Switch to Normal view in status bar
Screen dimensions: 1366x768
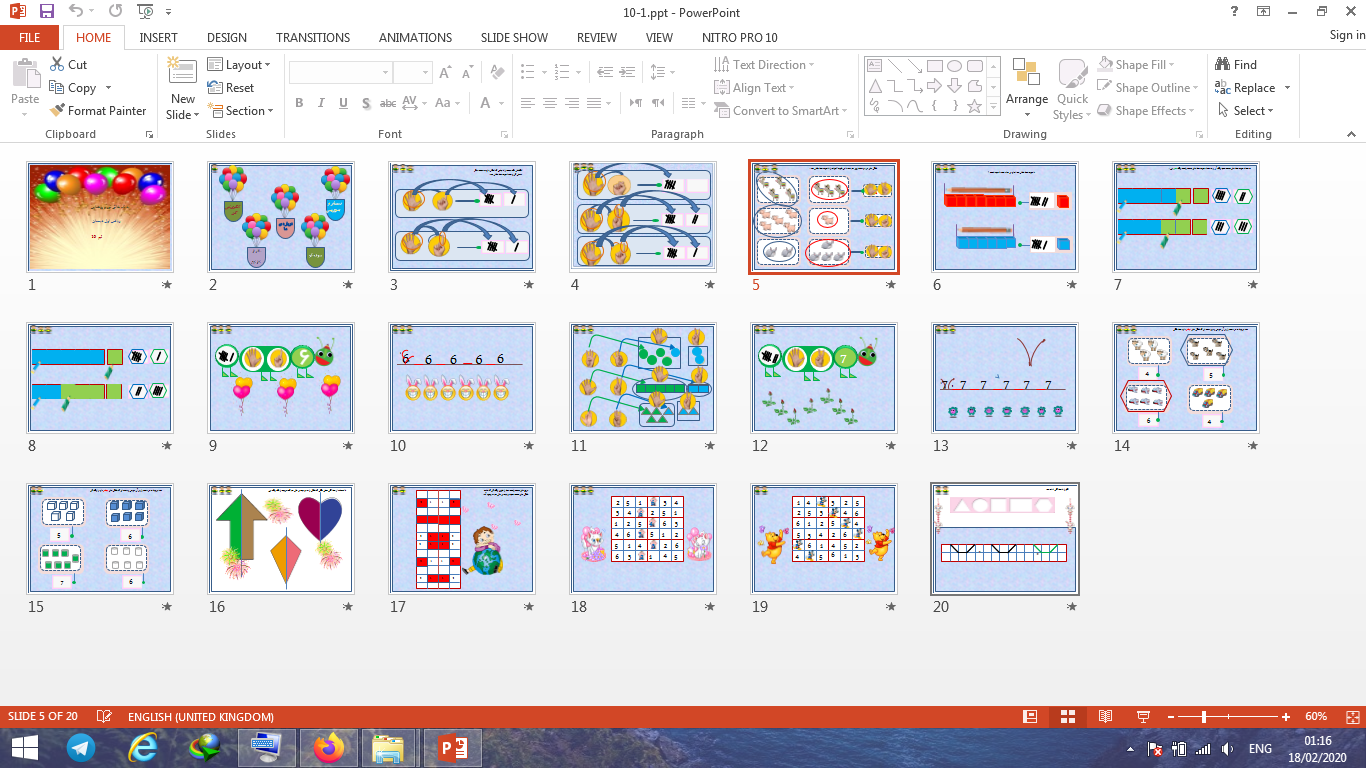[1030, 717]
